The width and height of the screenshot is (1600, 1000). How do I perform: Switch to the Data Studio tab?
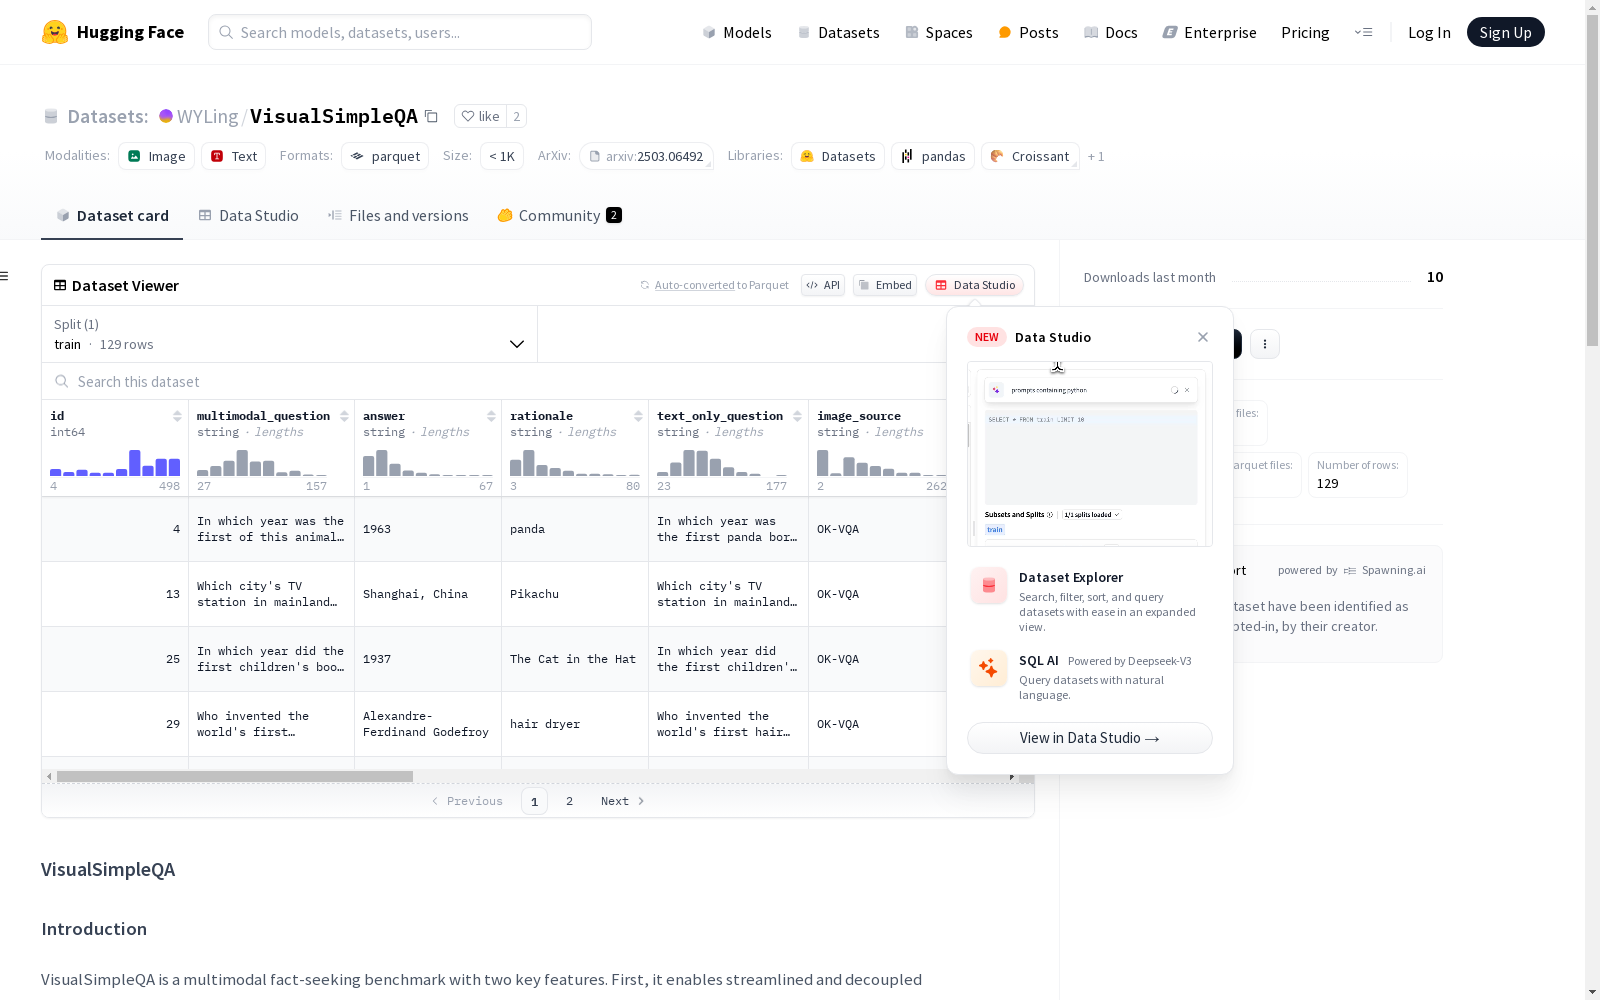point(248,216)
